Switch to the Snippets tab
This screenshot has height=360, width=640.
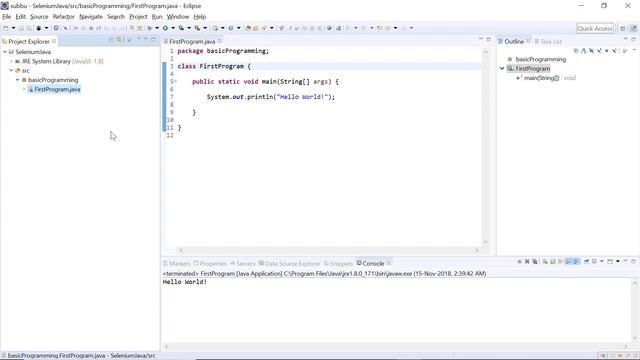(338, 264)
